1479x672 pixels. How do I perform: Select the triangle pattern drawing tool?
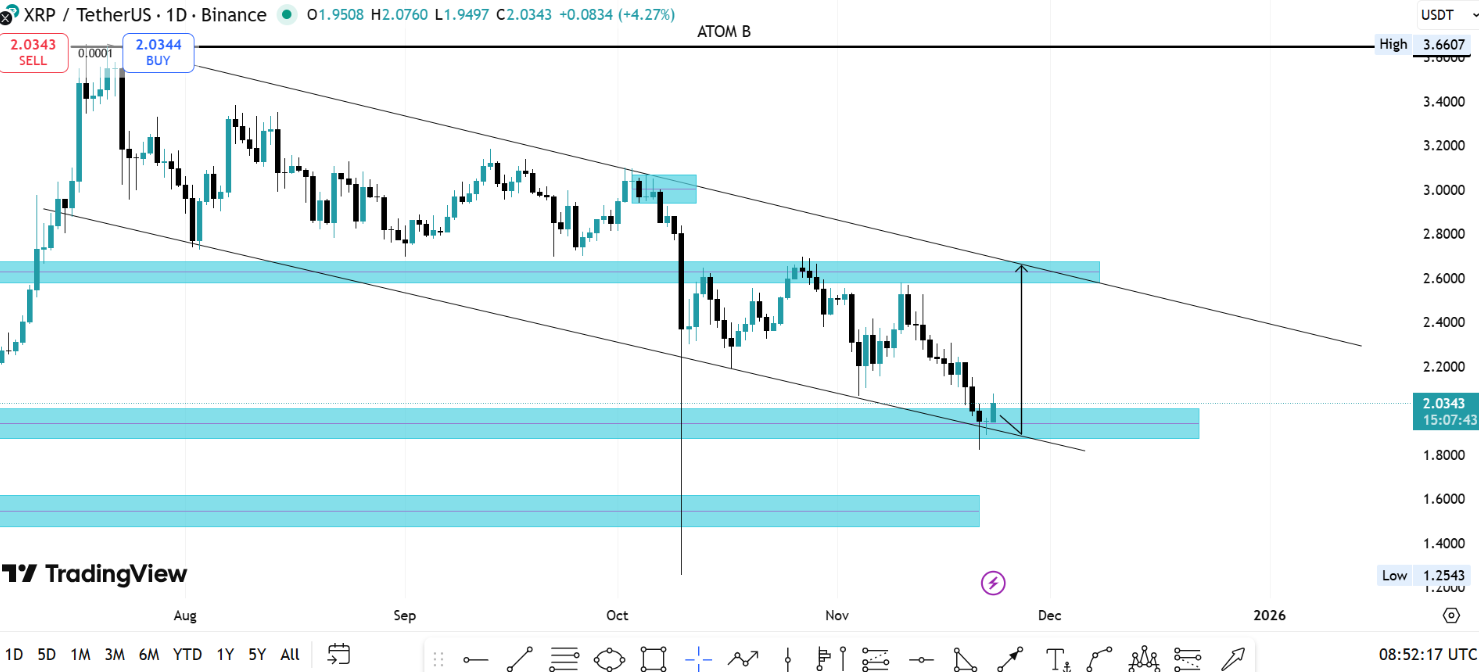965,658
